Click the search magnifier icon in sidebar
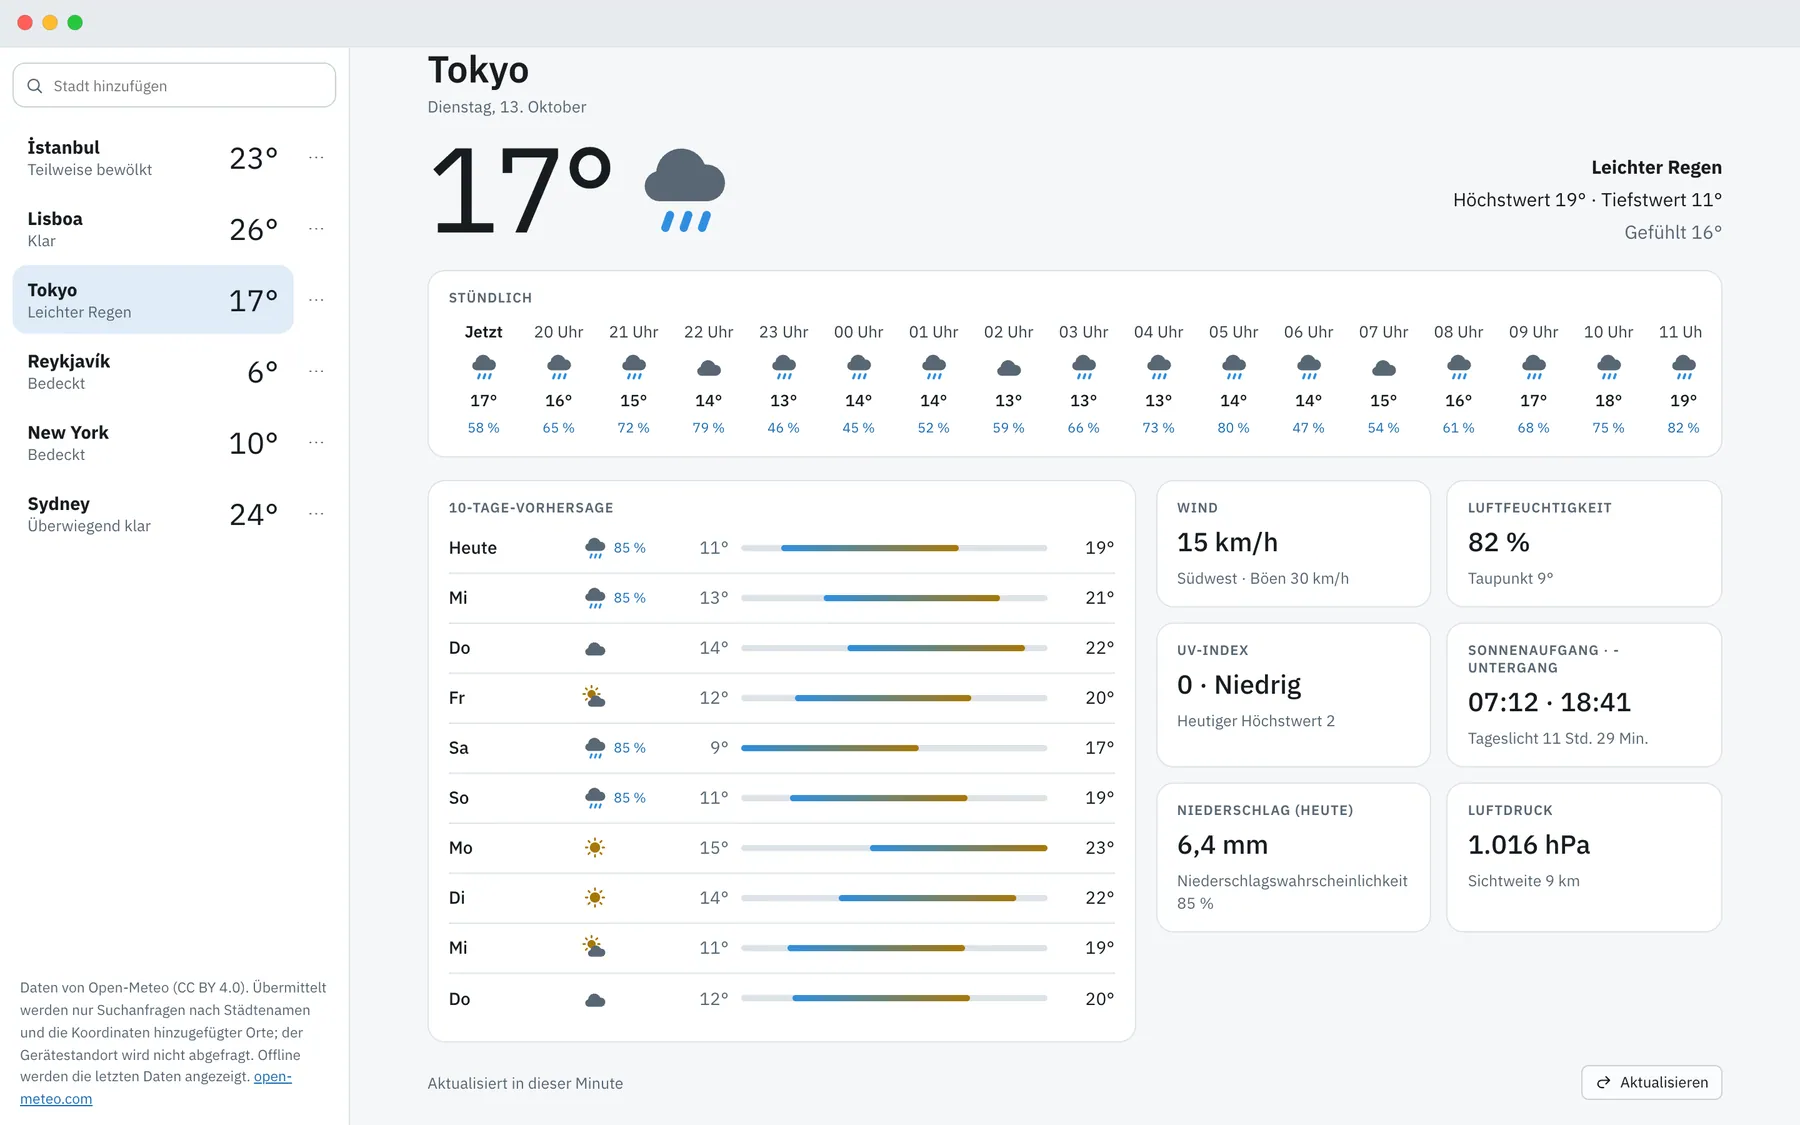 pos(35,86)
